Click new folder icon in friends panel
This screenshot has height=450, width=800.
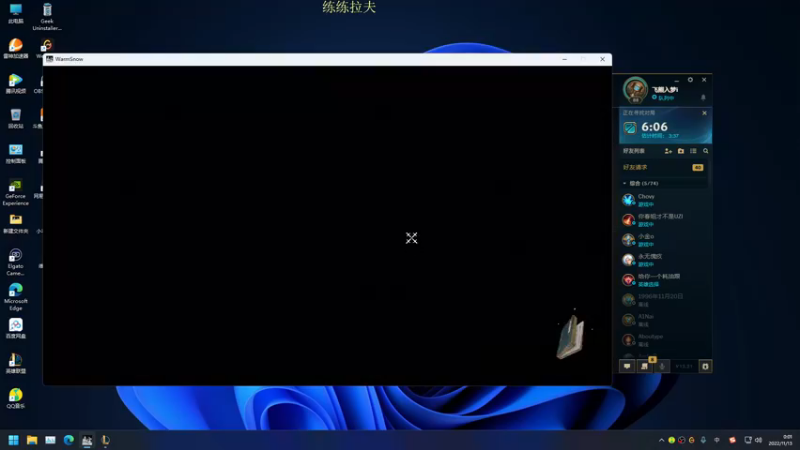(681, 151)
